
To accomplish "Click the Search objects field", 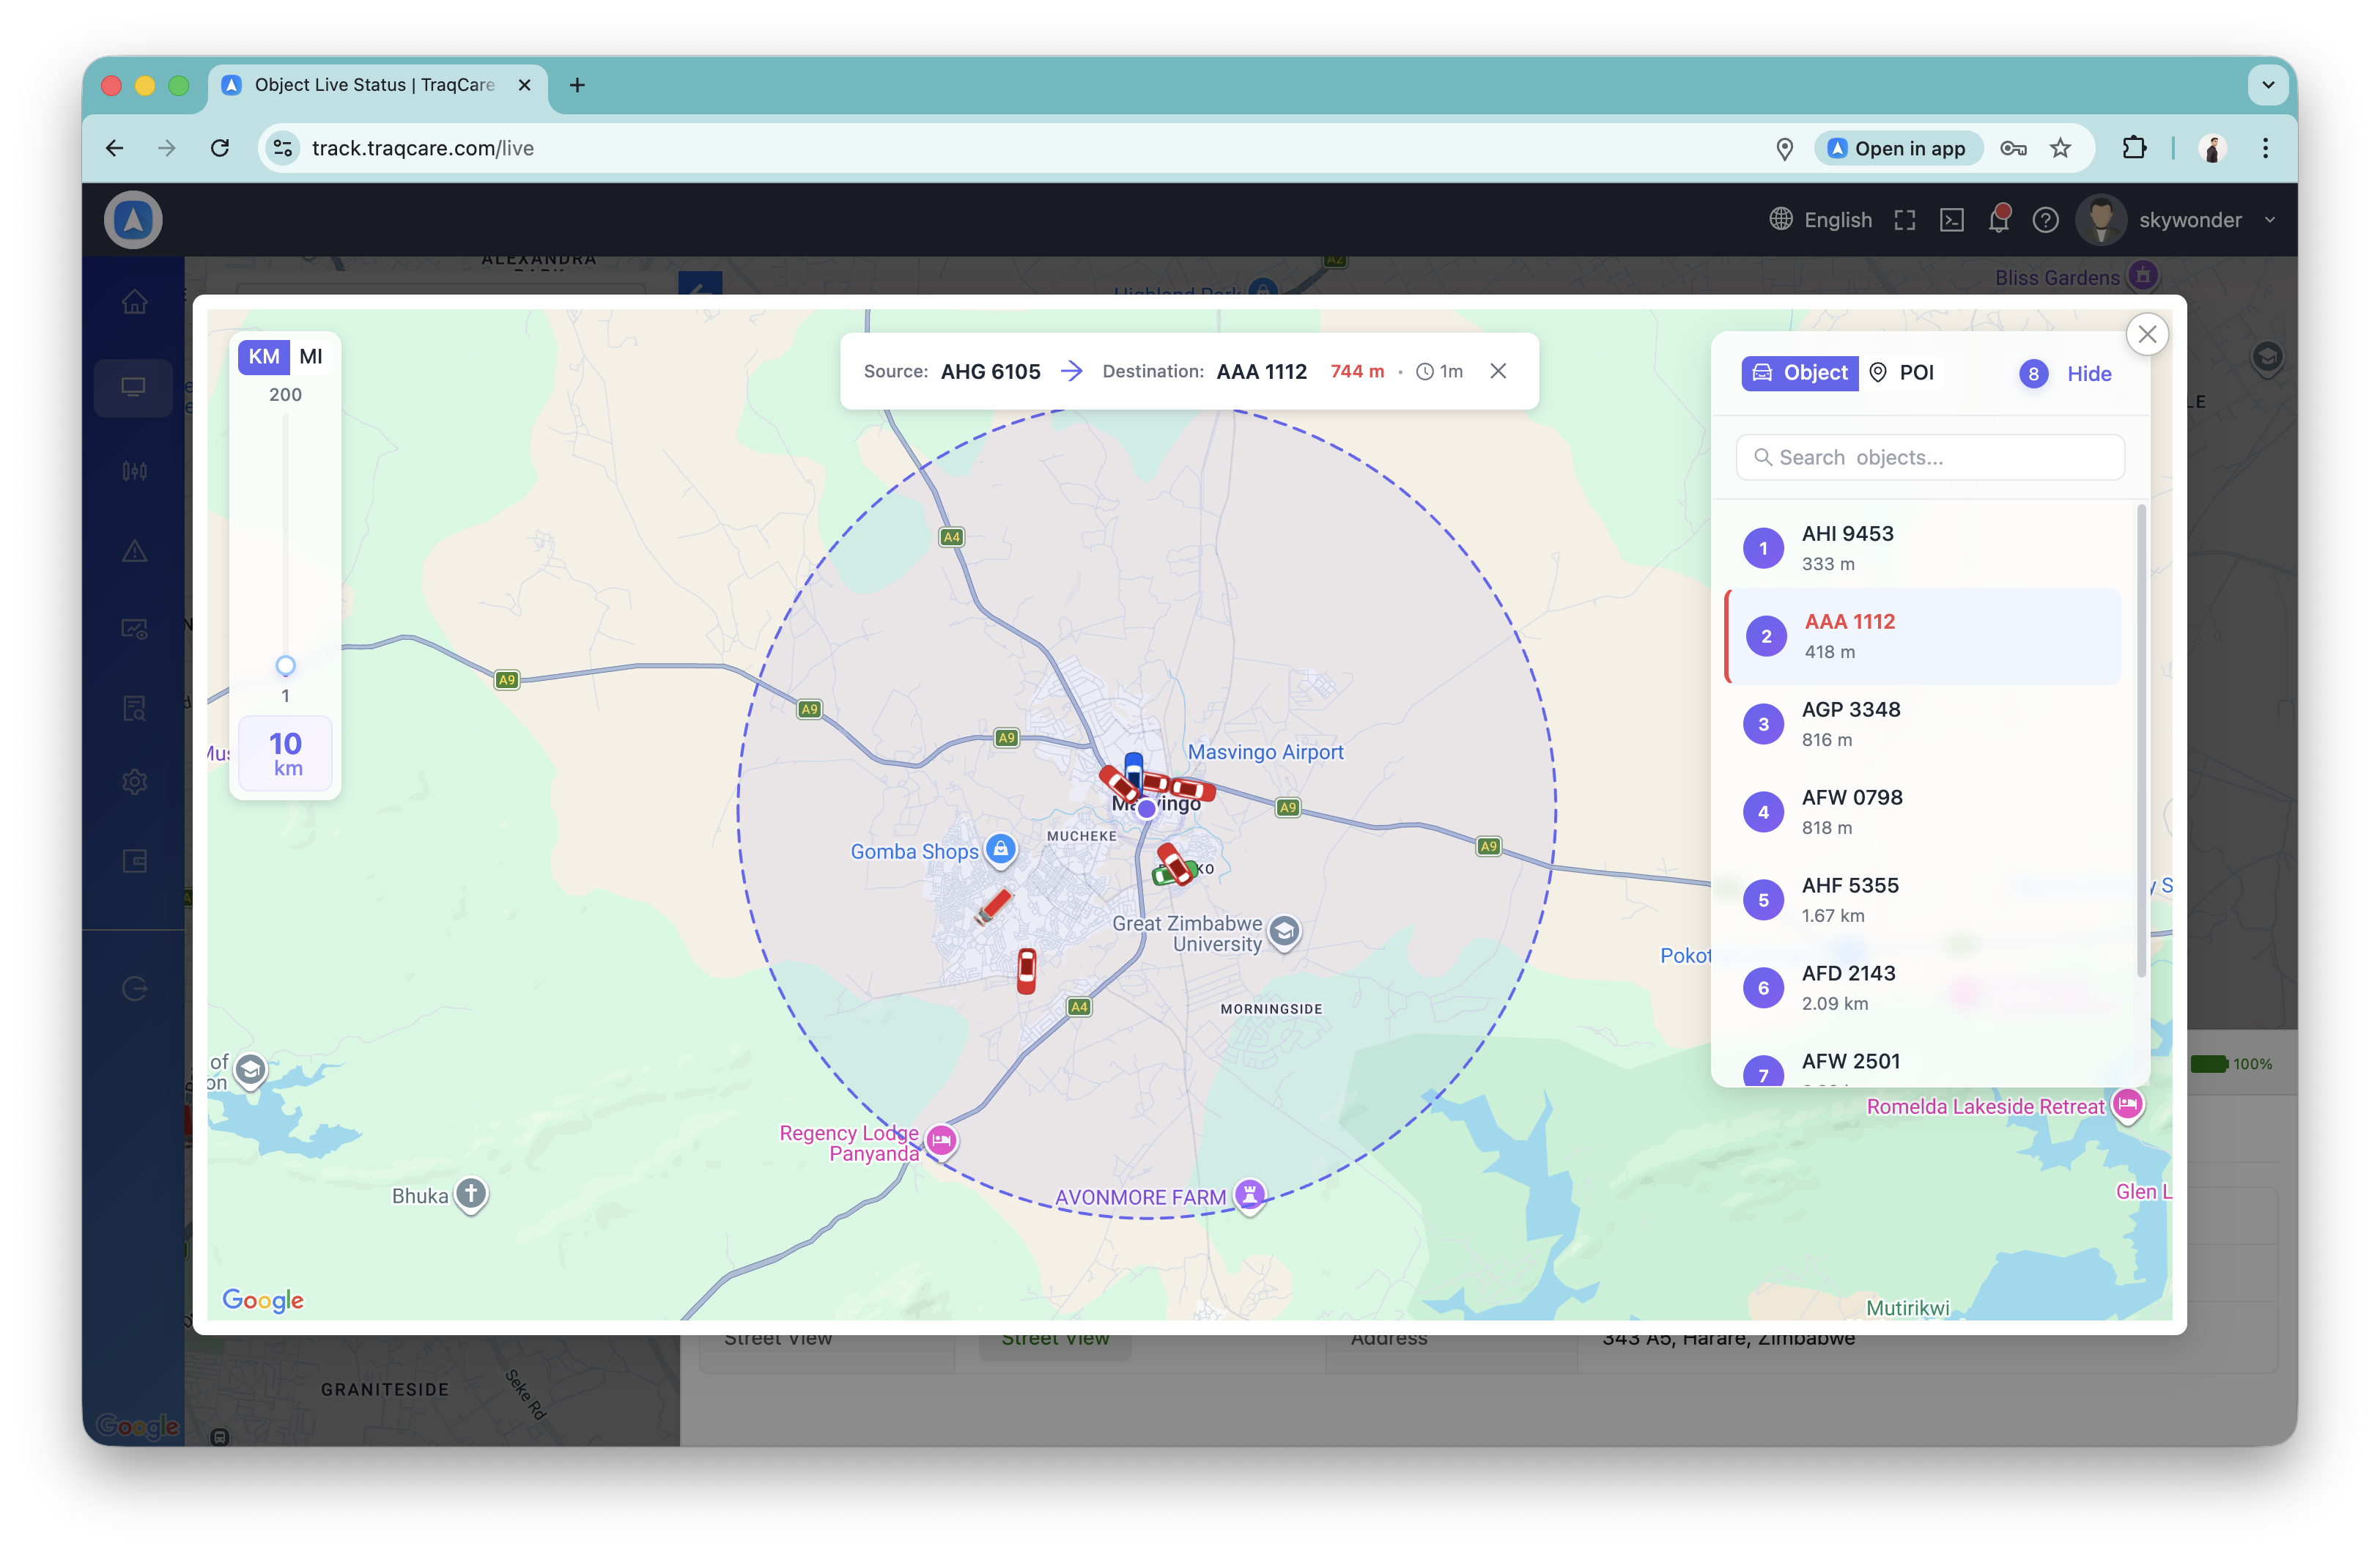I will coord(1930,458).
